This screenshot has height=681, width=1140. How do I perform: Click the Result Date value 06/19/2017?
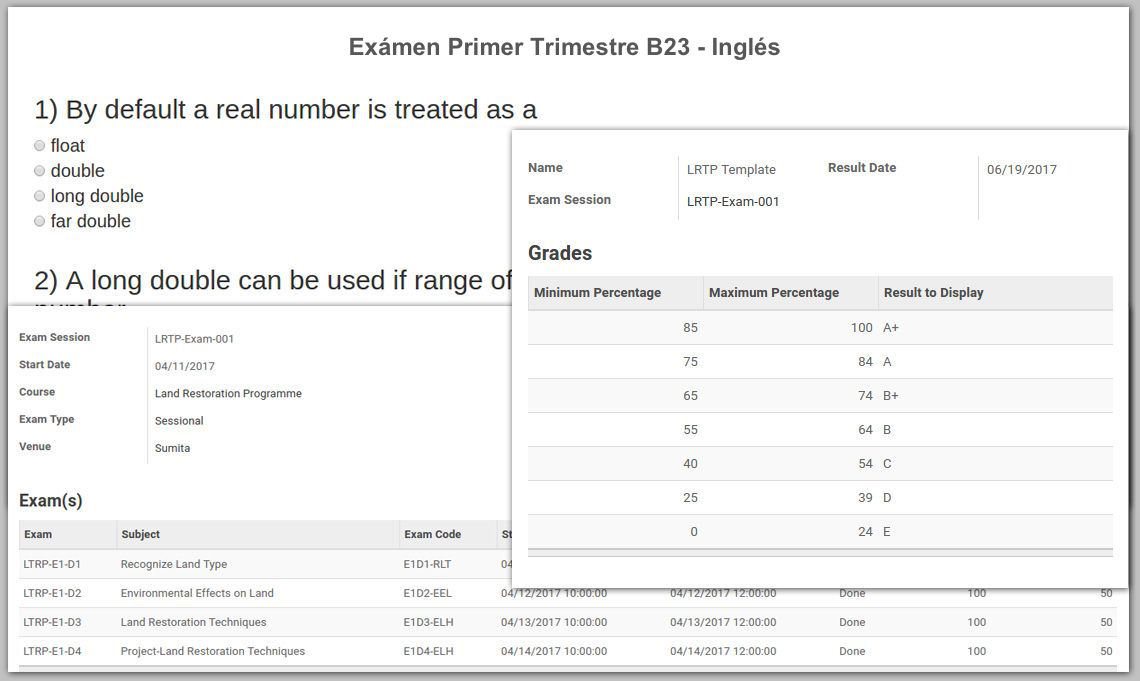[1021, 170]
